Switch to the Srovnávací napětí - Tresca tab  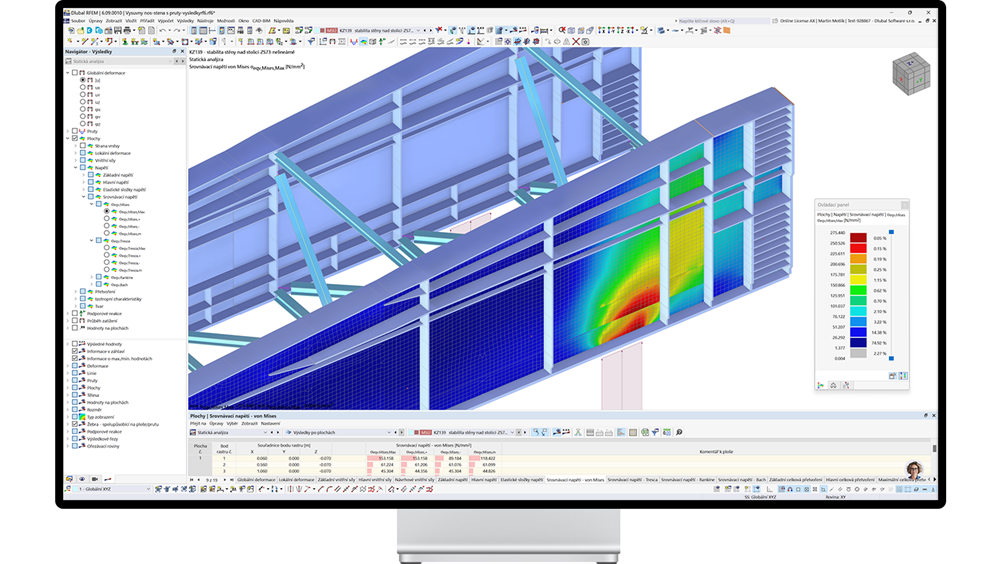[x=633, y=480]
